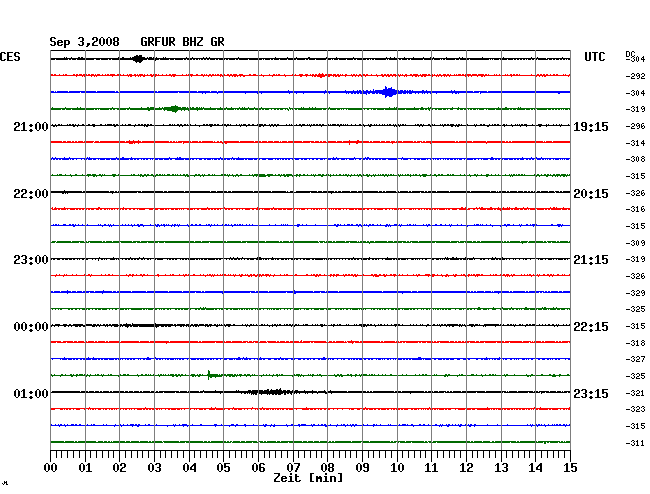Click the black seismic burst on the top trace
The image size is (650, 494).
[x=138, y=59]
